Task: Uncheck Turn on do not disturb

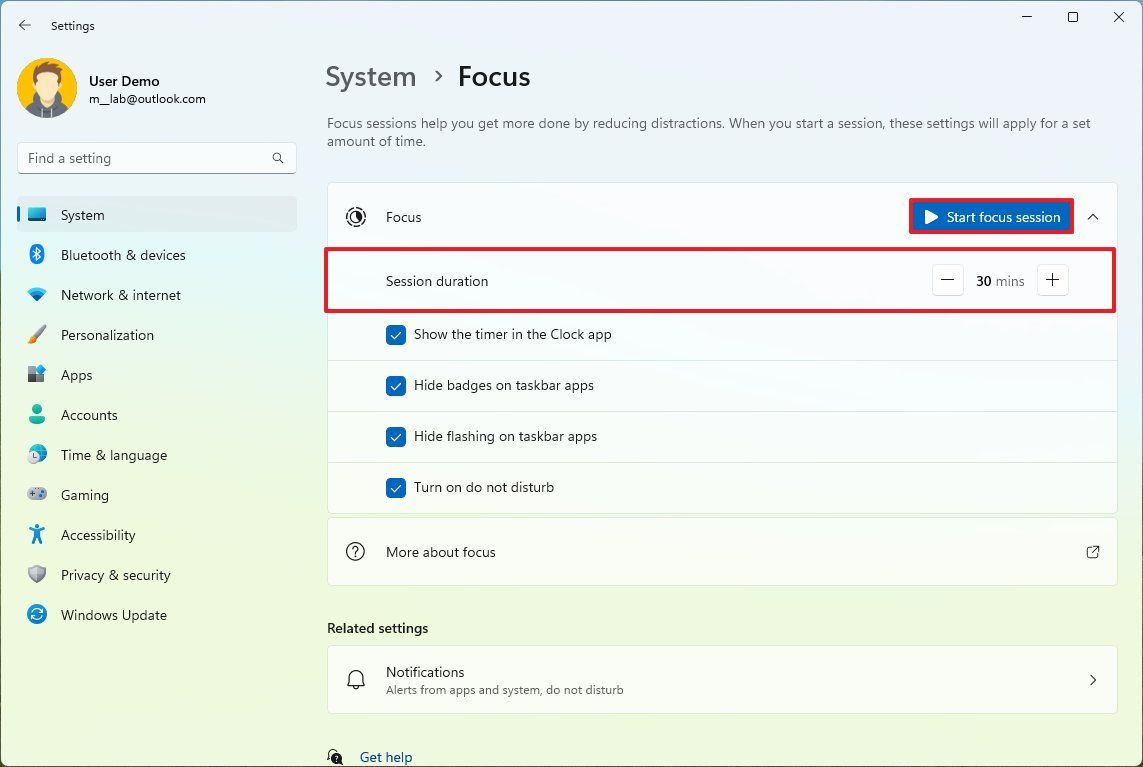Action: coord(396,488)
